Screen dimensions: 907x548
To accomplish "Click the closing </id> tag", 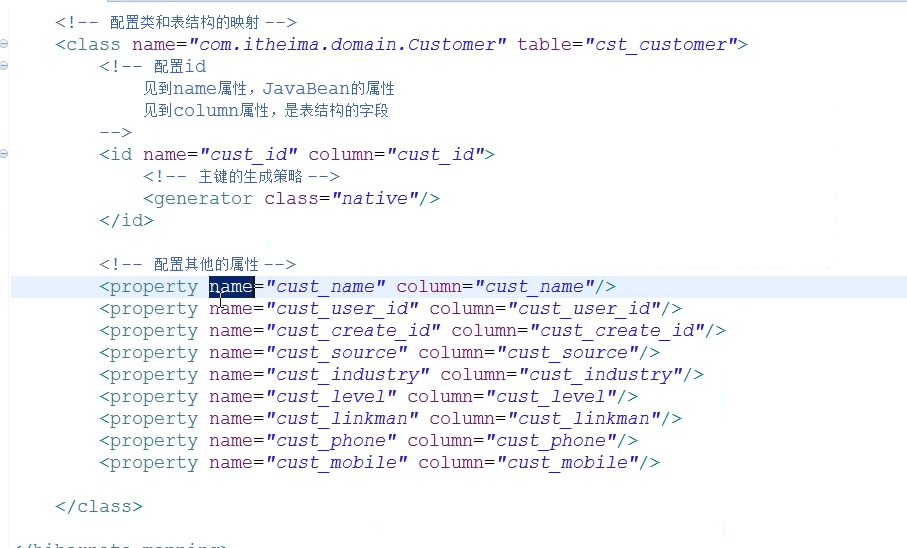I will 126,220.
